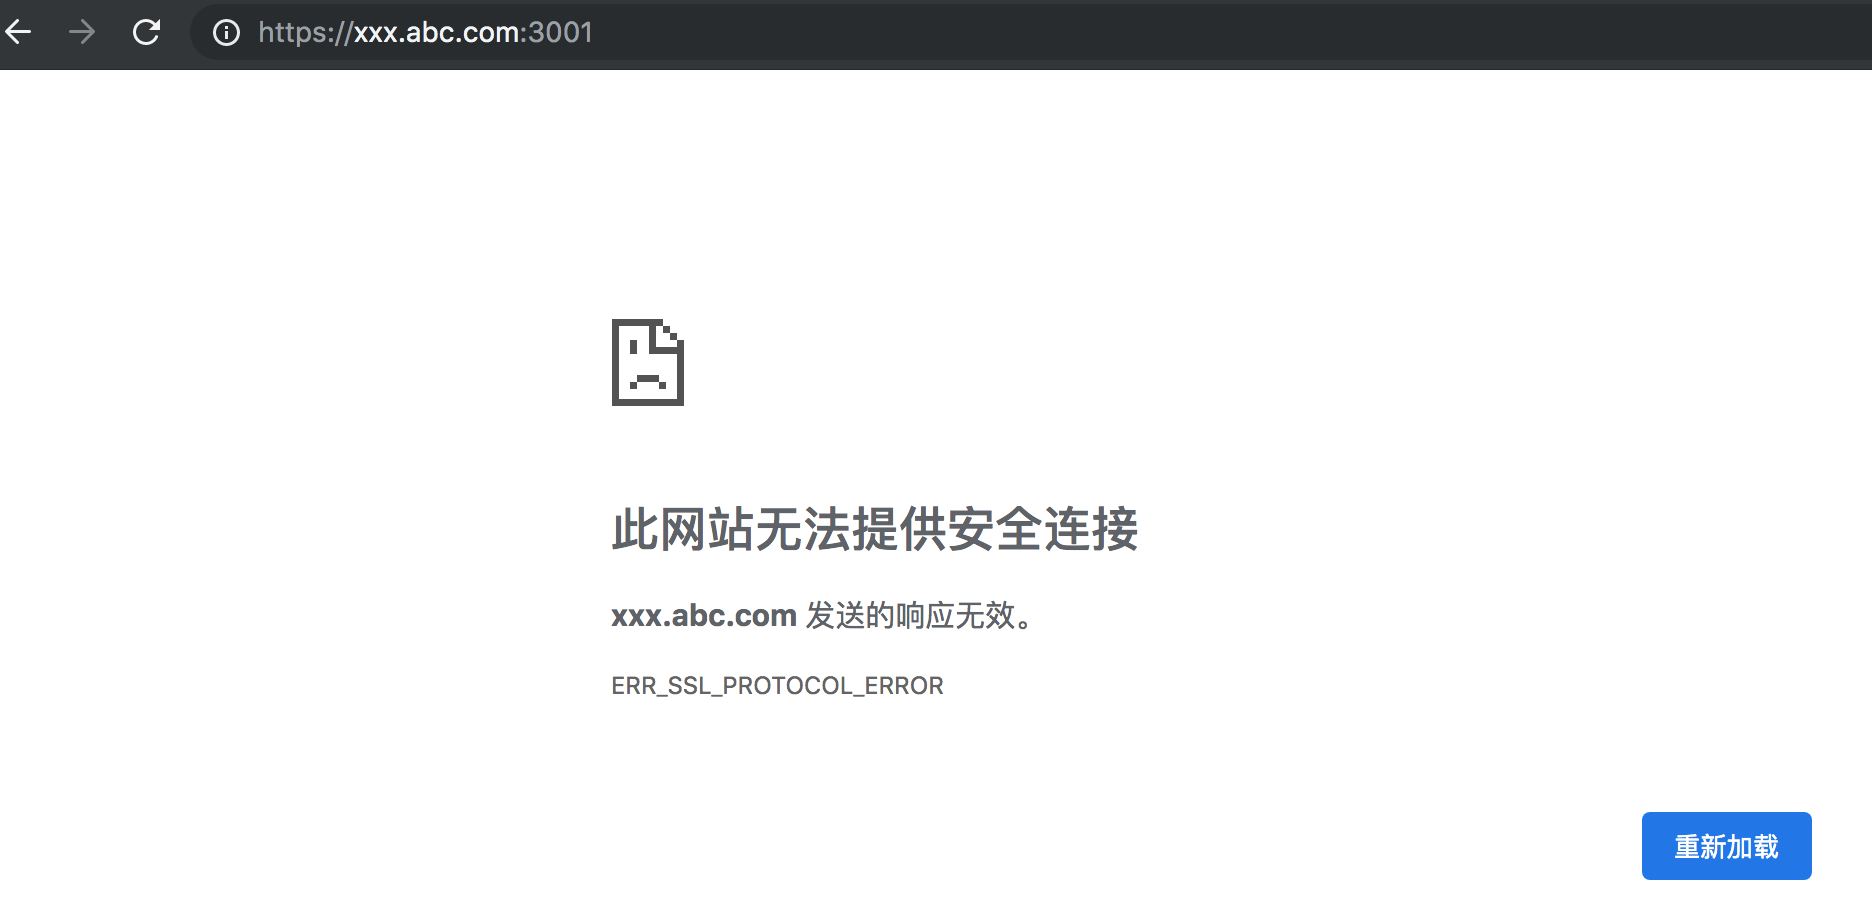
Task: Click the forward navigation arrow
Action: (x=82, y=32)
